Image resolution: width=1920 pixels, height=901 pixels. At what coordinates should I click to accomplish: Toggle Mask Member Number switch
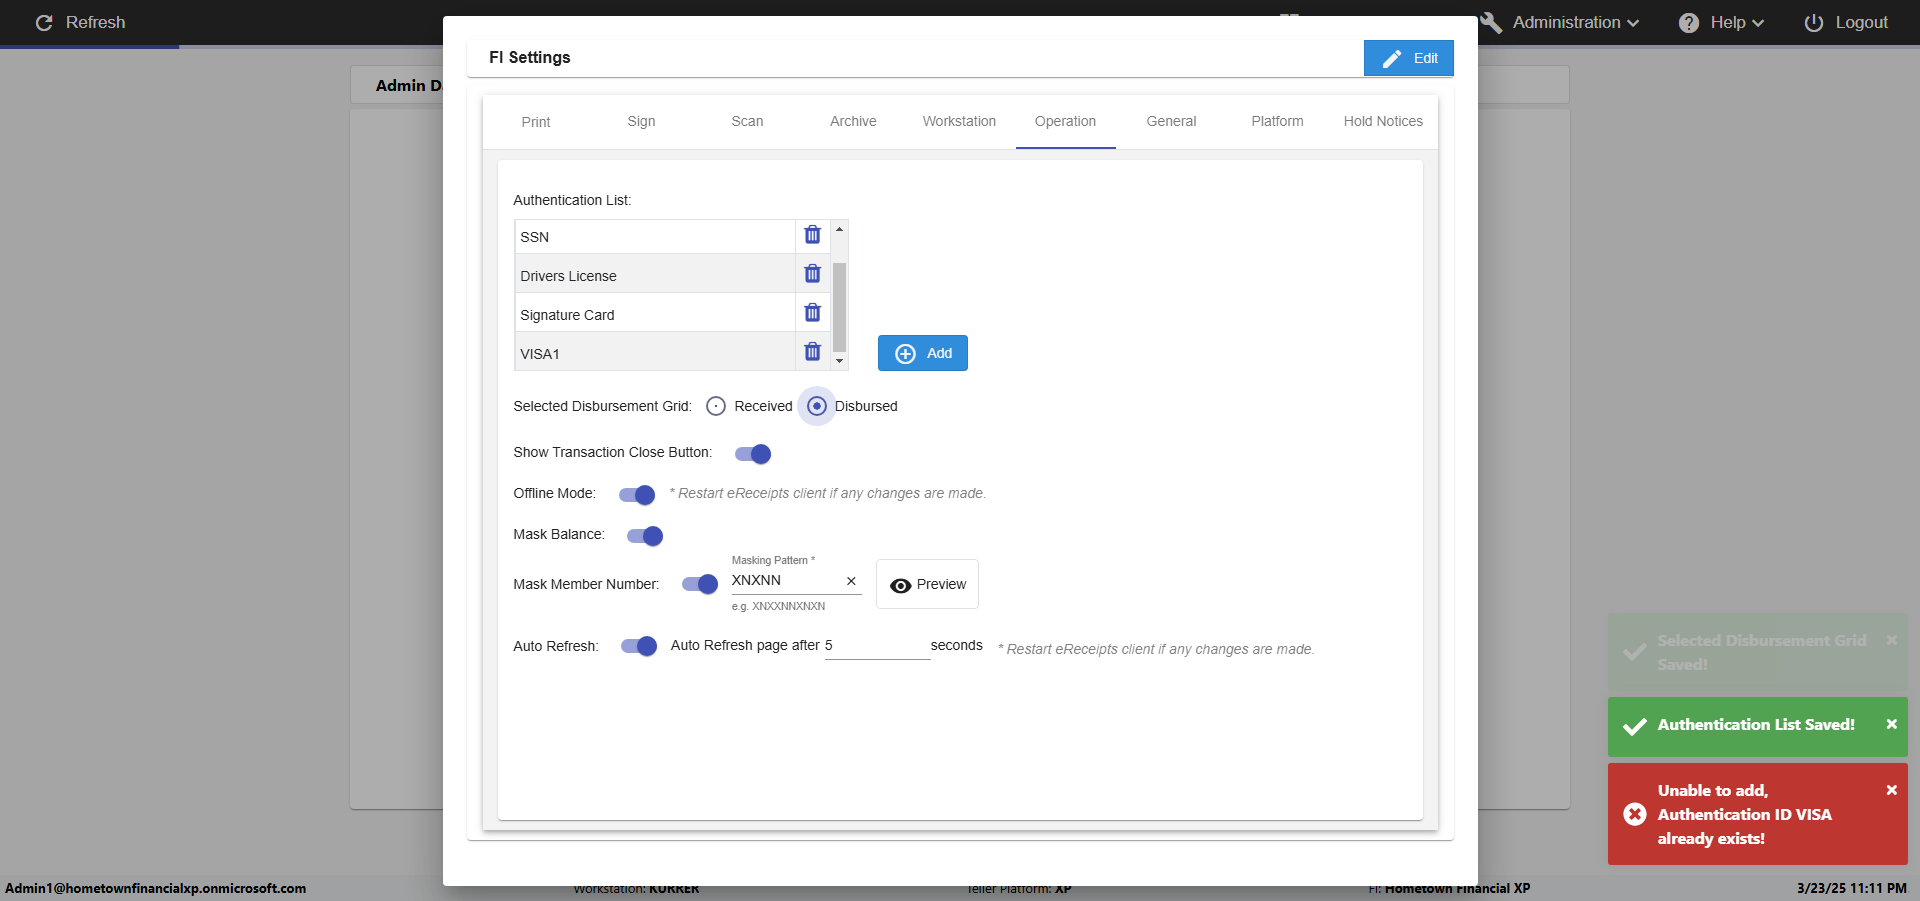700,584
